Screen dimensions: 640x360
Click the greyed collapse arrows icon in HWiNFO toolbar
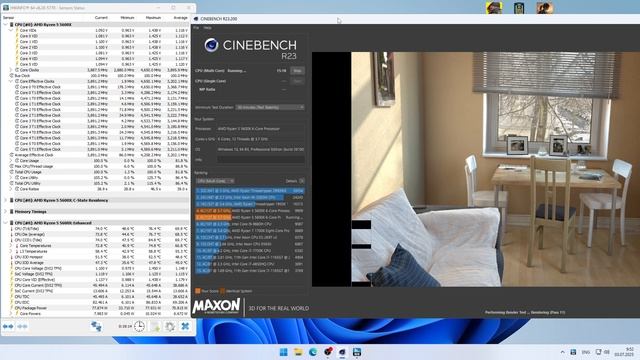[22, 327]
